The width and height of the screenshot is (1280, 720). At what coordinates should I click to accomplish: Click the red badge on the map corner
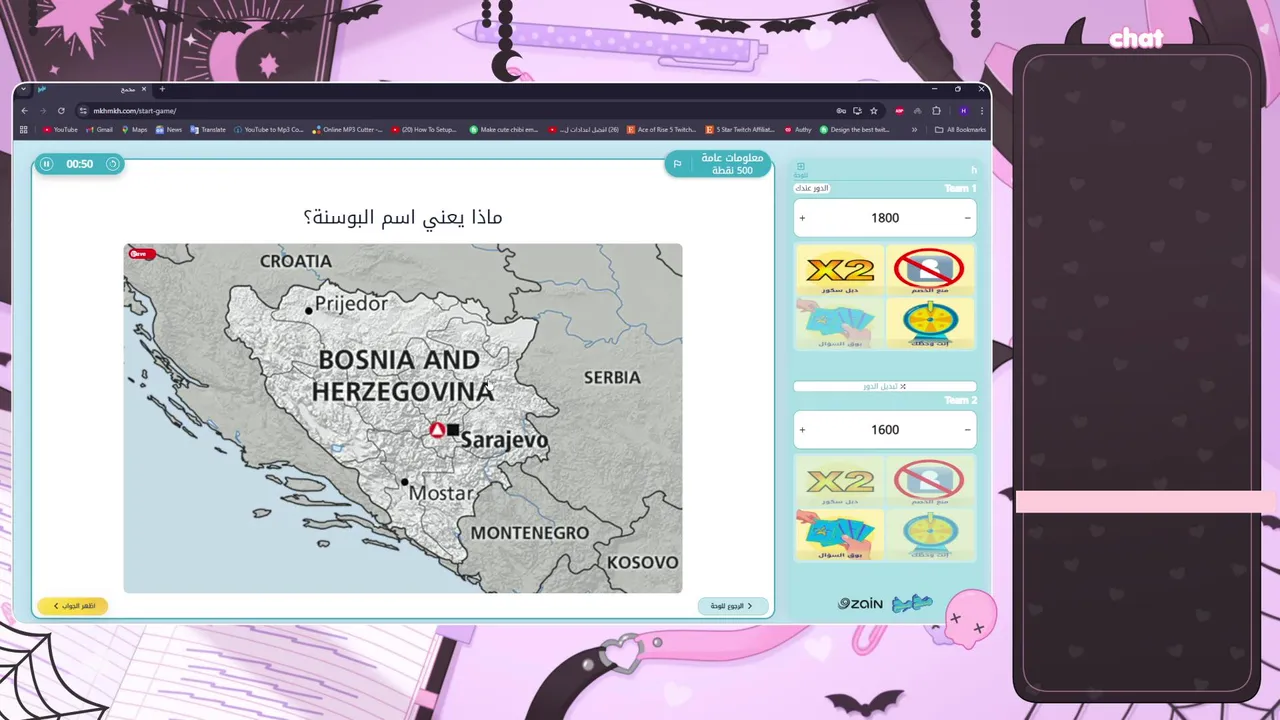(141, 254)
